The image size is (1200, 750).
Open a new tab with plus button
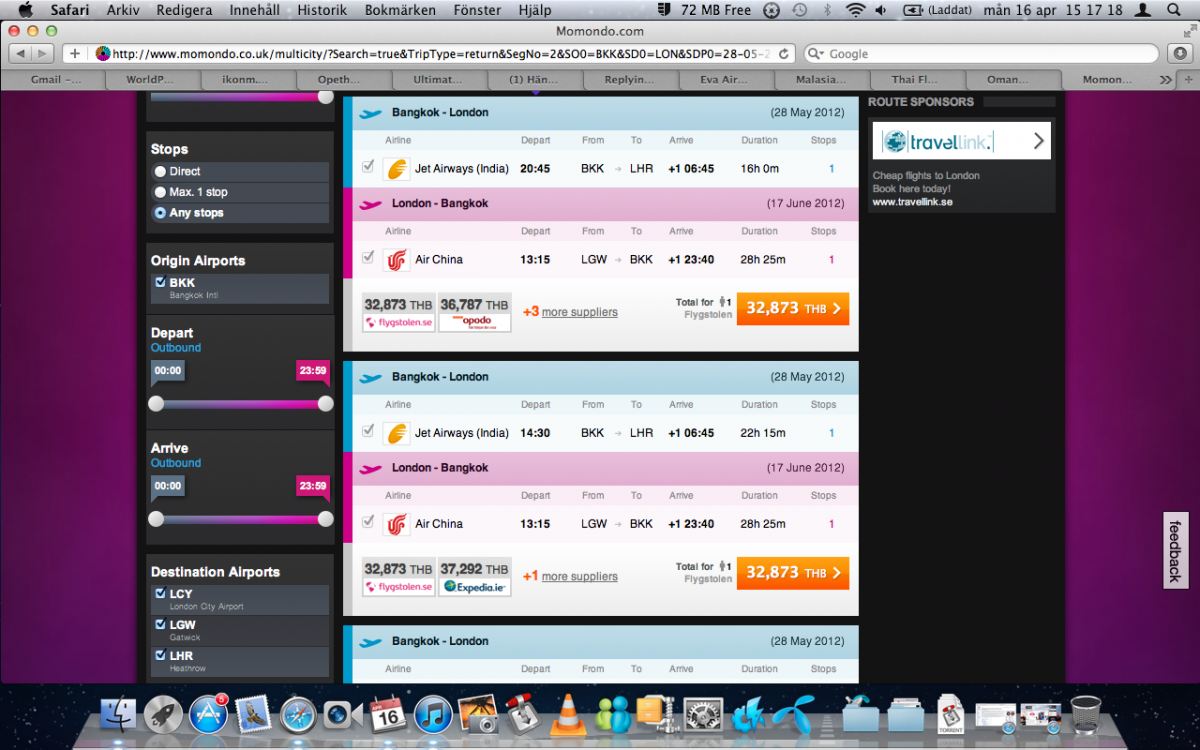(x=1188, y=79)
